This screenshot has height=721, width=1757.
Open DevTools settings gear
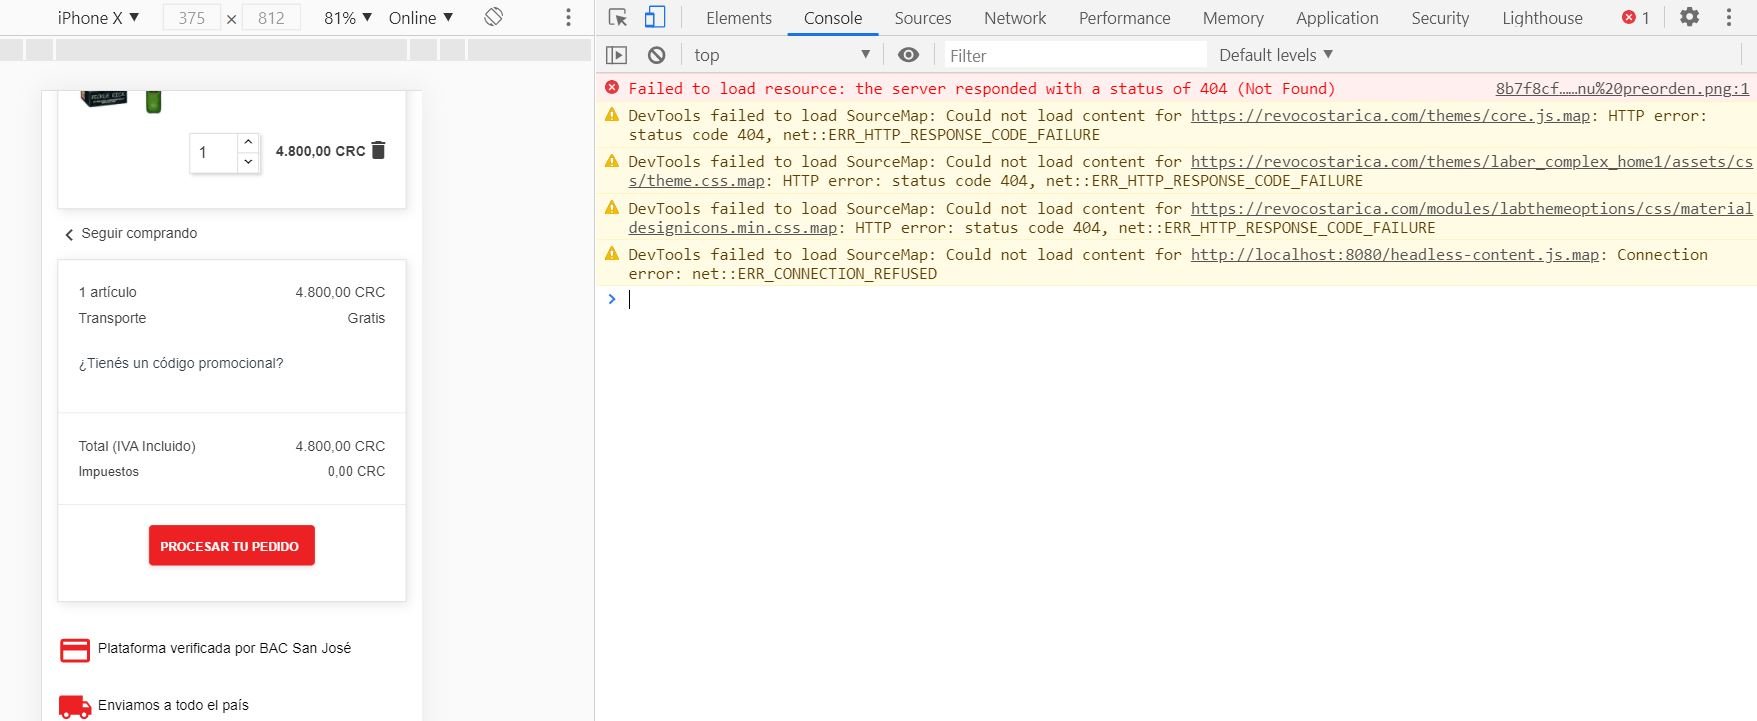(x=1689, y=17)
